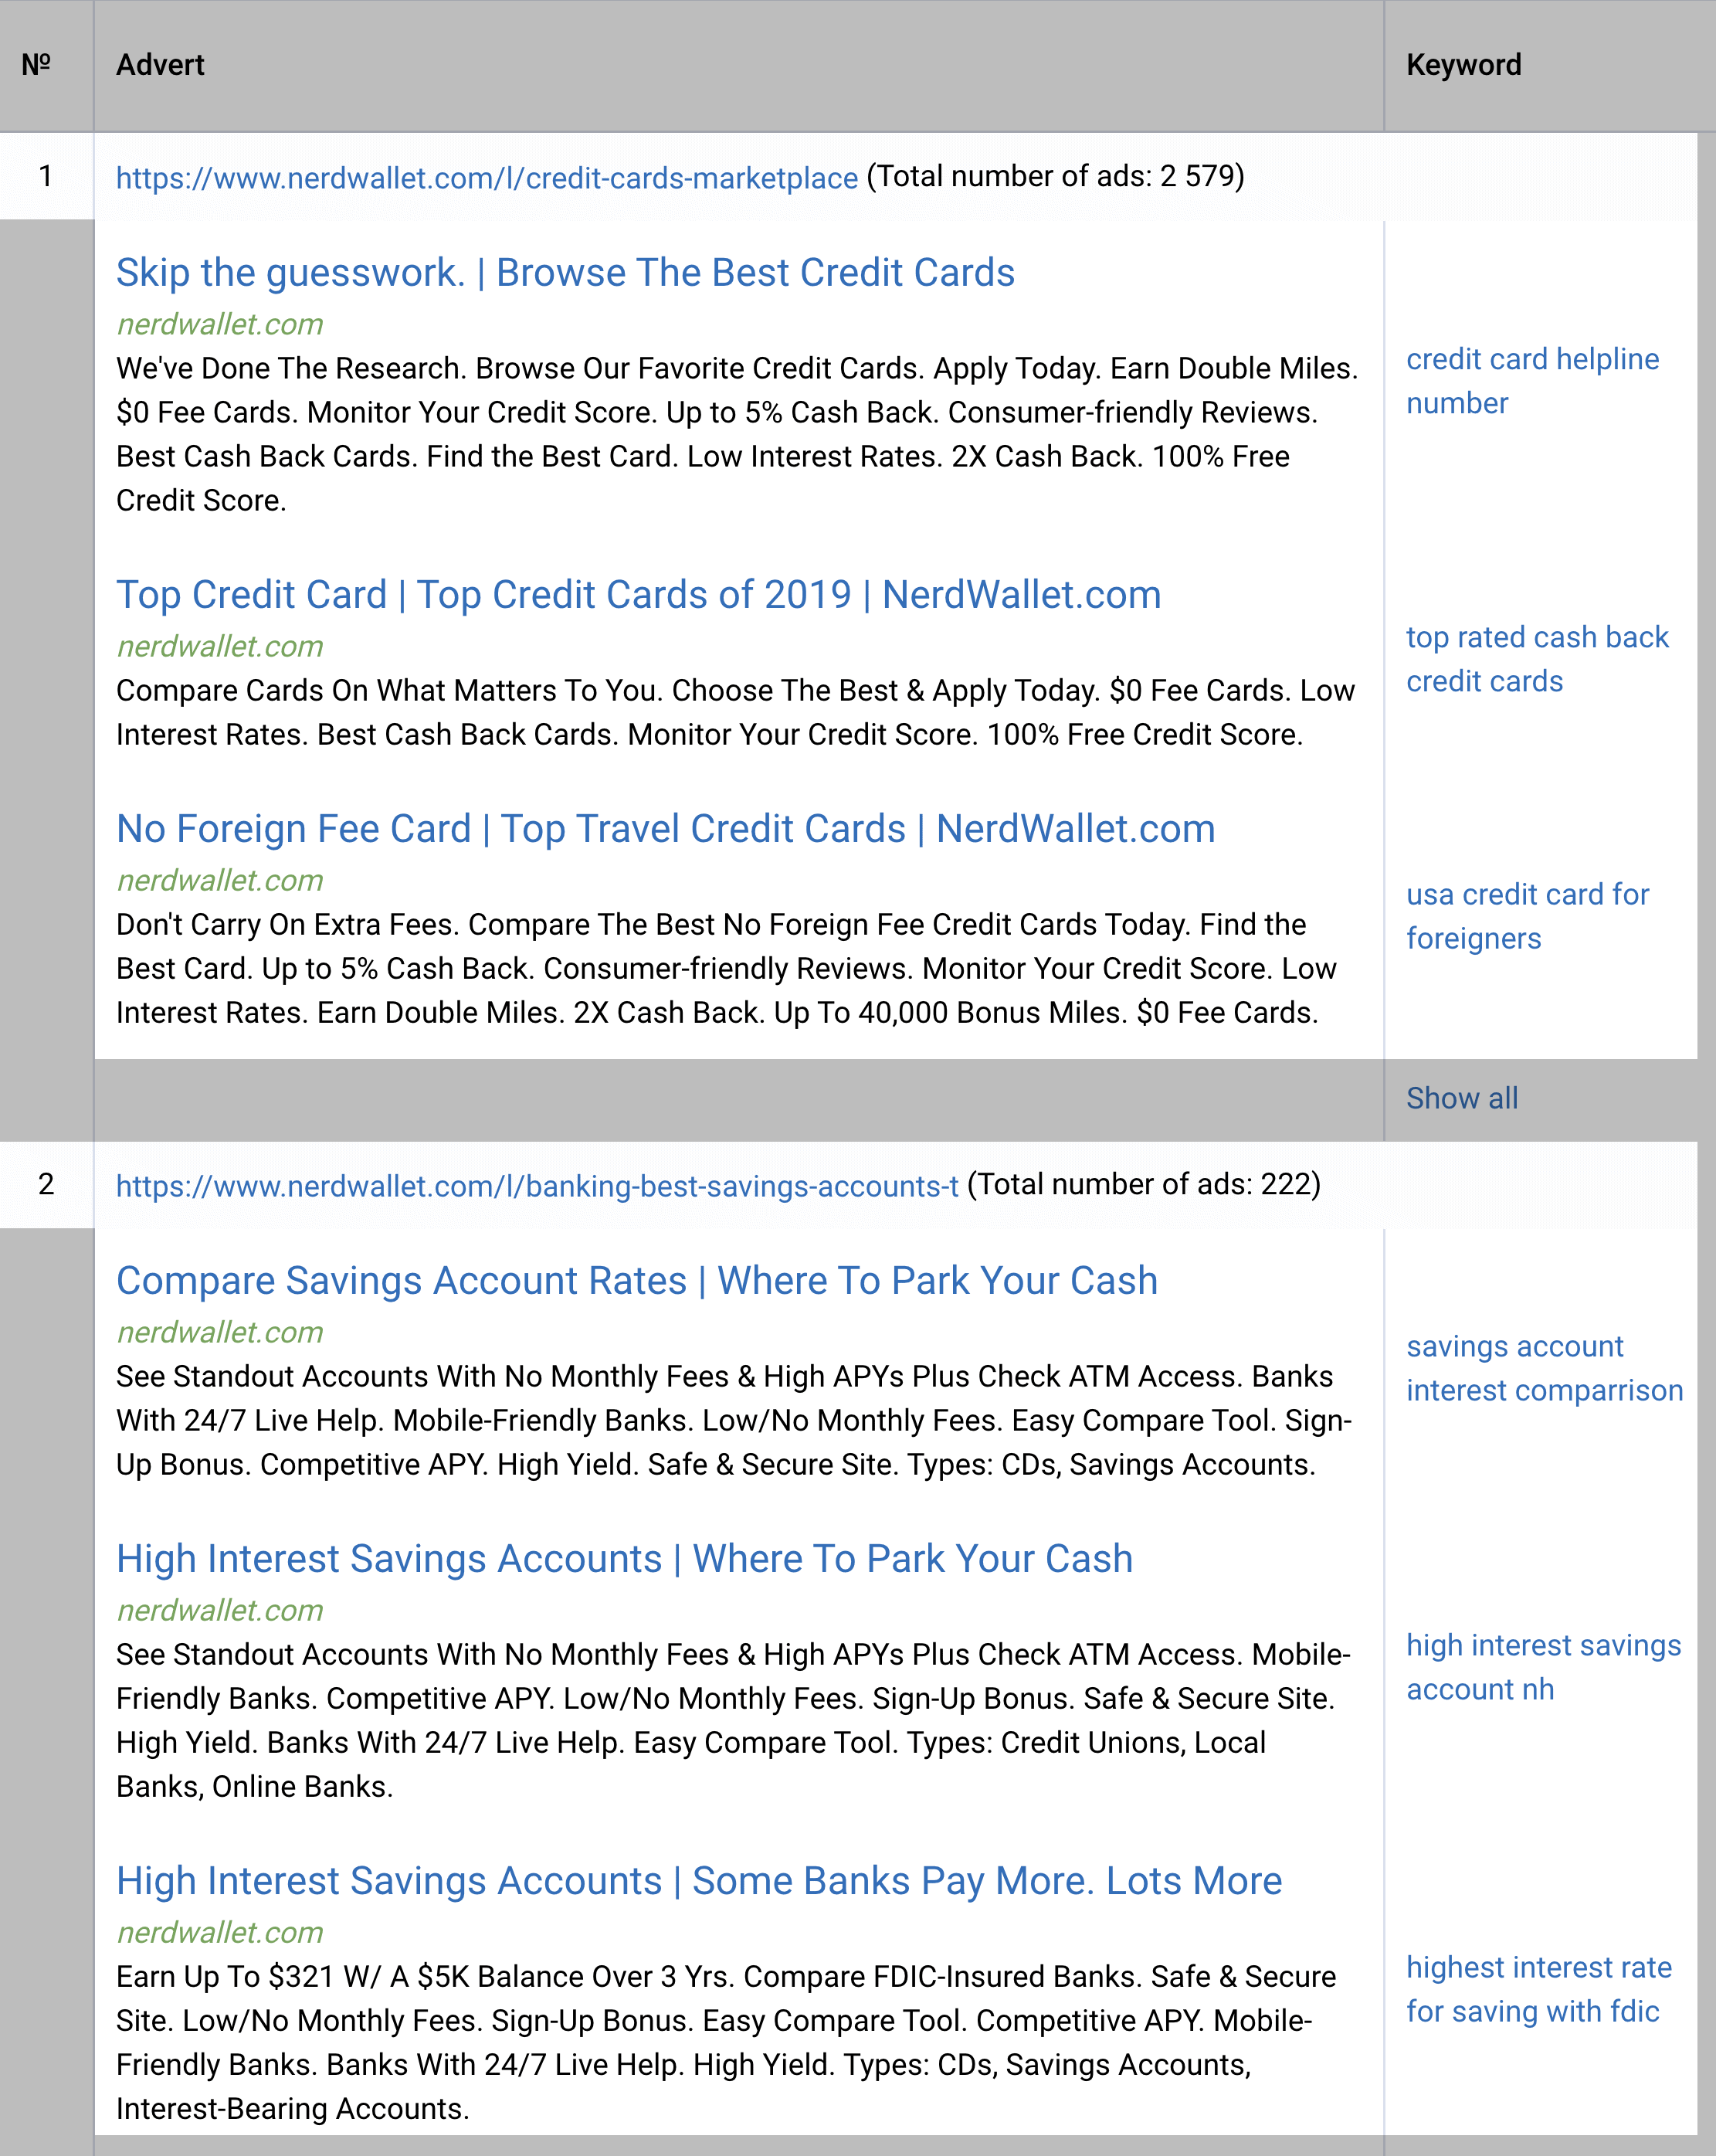
Task: Click the 'Advert' column header
Action: pos(158,65)
